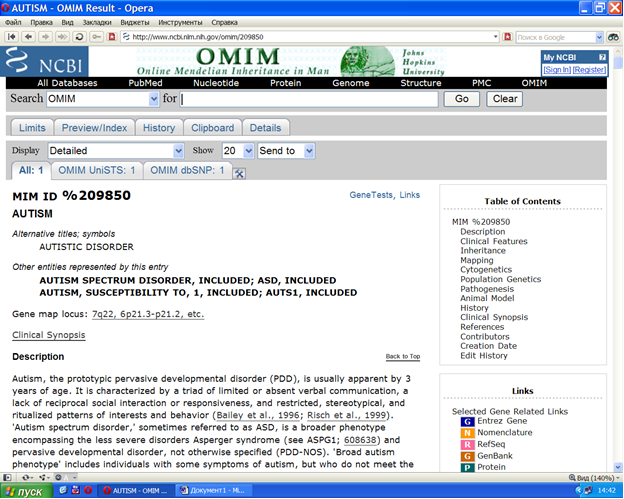This screenshot has width=624, height=499.
Task: Open the PubMed database link
Action: click(145, 83)
